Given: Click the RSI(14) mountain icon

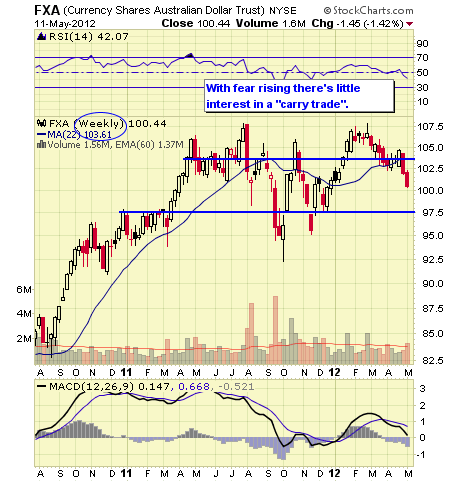Looking at the screenshot, I should [x=42, y=36].
